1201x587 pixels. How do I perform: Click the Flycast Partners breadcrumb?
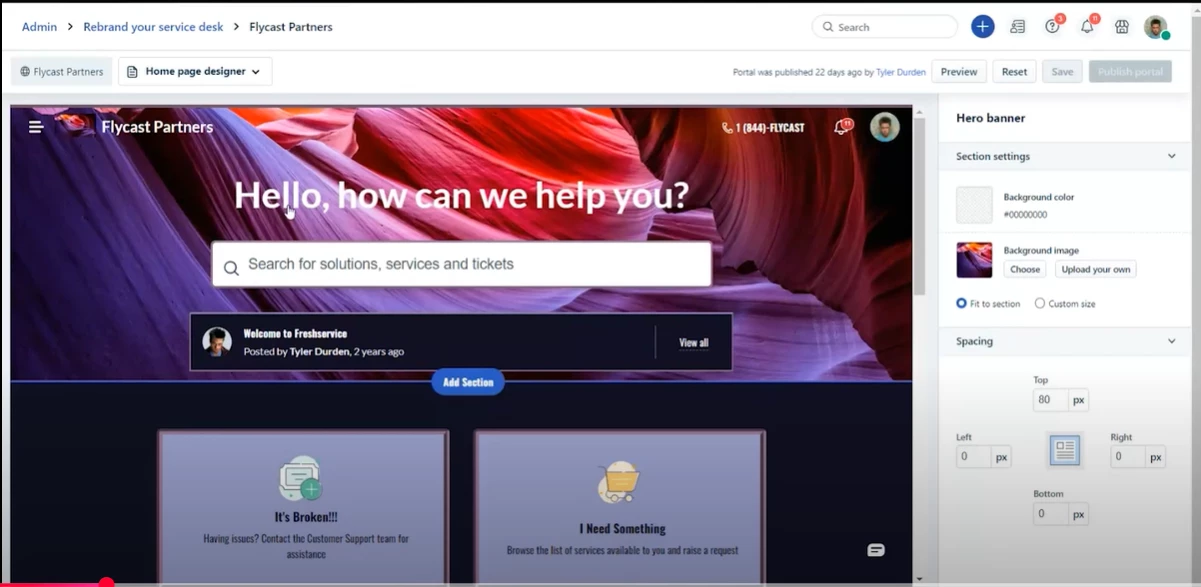click(290, 27)
